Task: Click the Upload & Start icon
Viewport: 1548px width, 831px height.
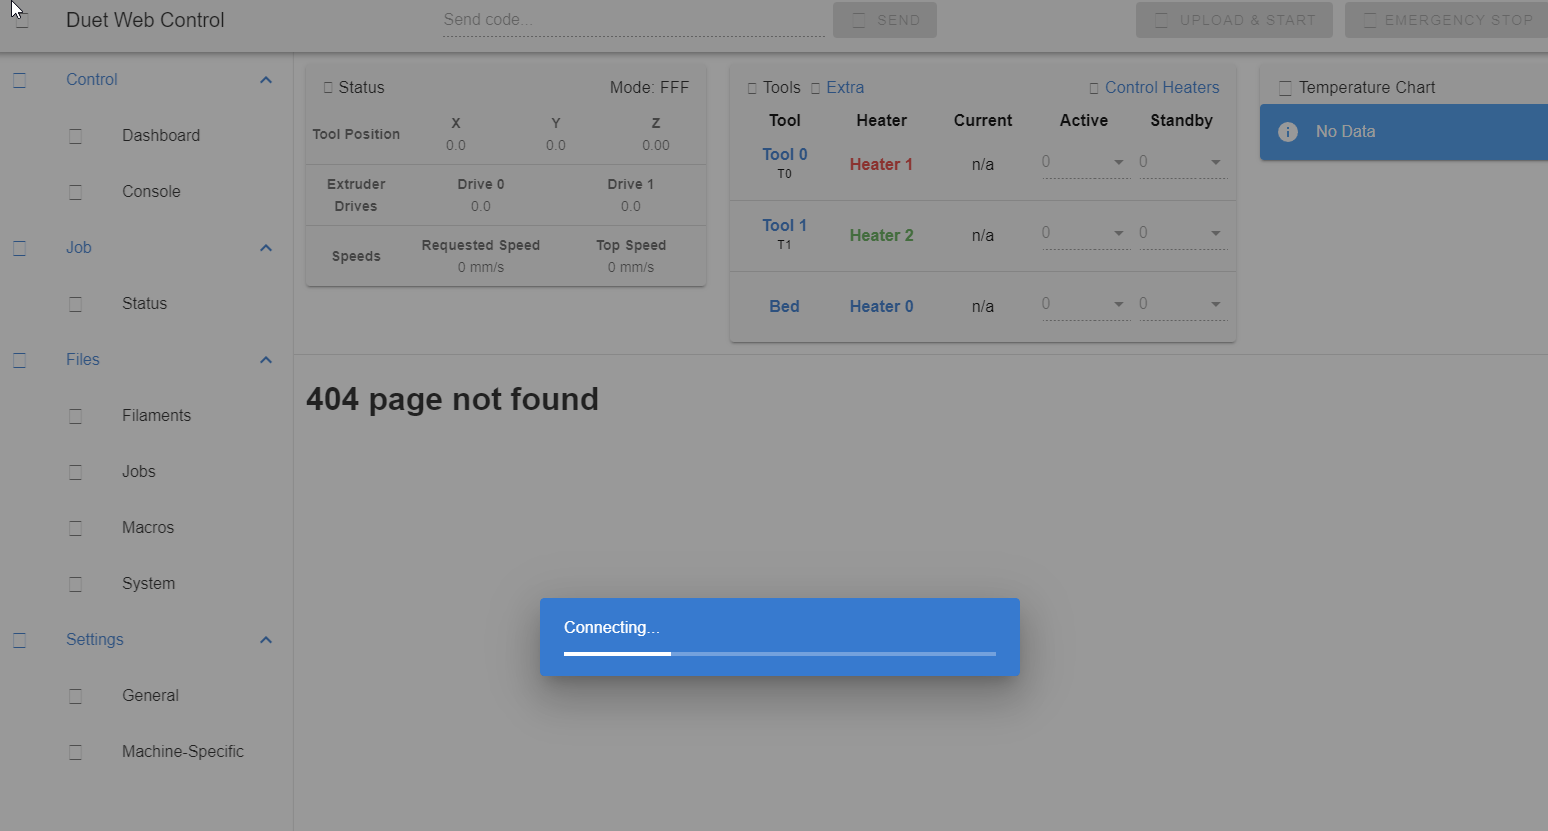Action: [x=1161, y=19]
